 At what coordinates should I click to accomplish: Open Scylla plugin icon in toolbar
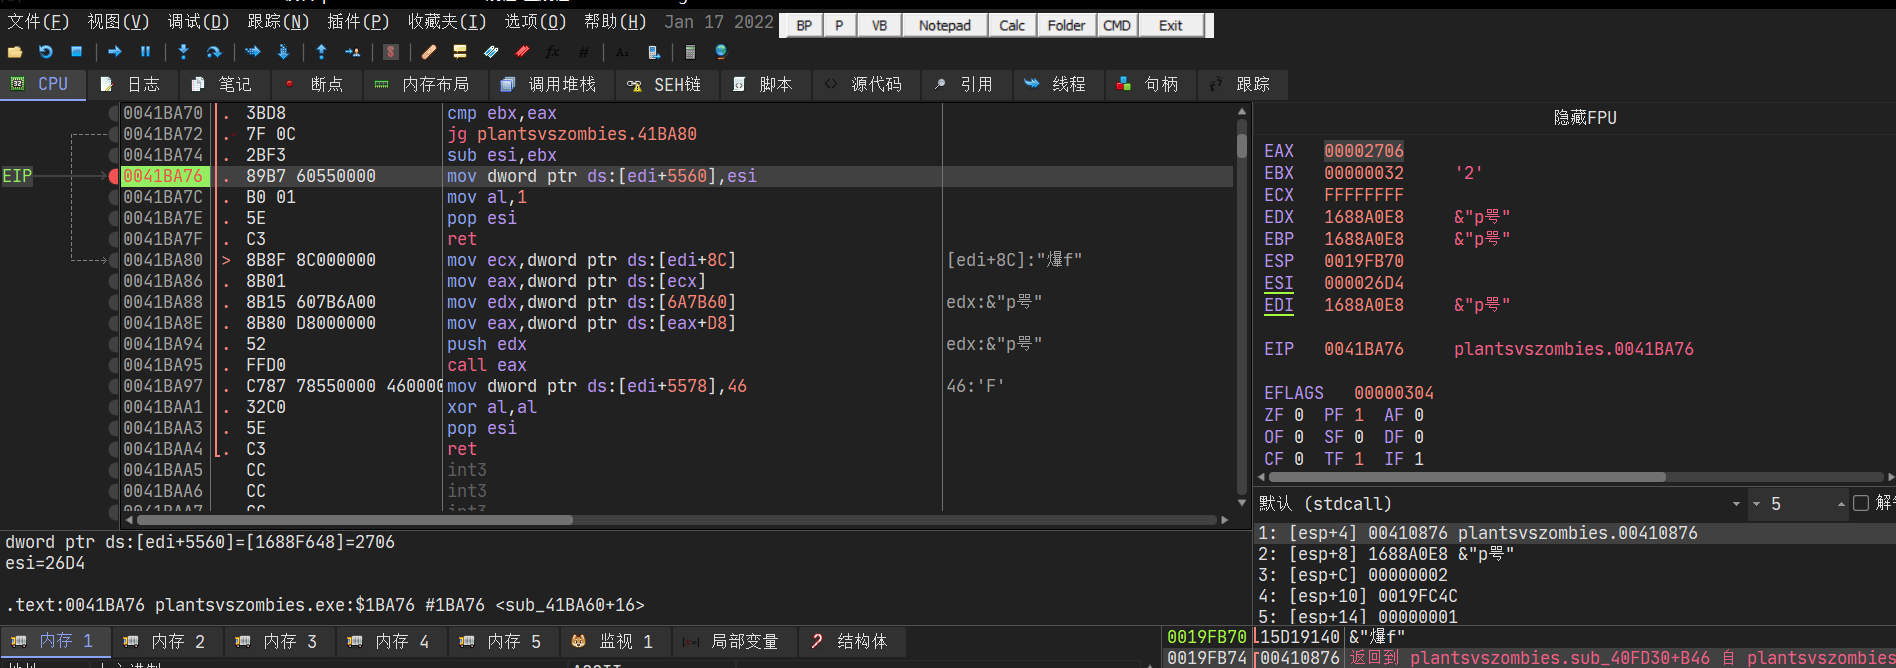(391, 52)
